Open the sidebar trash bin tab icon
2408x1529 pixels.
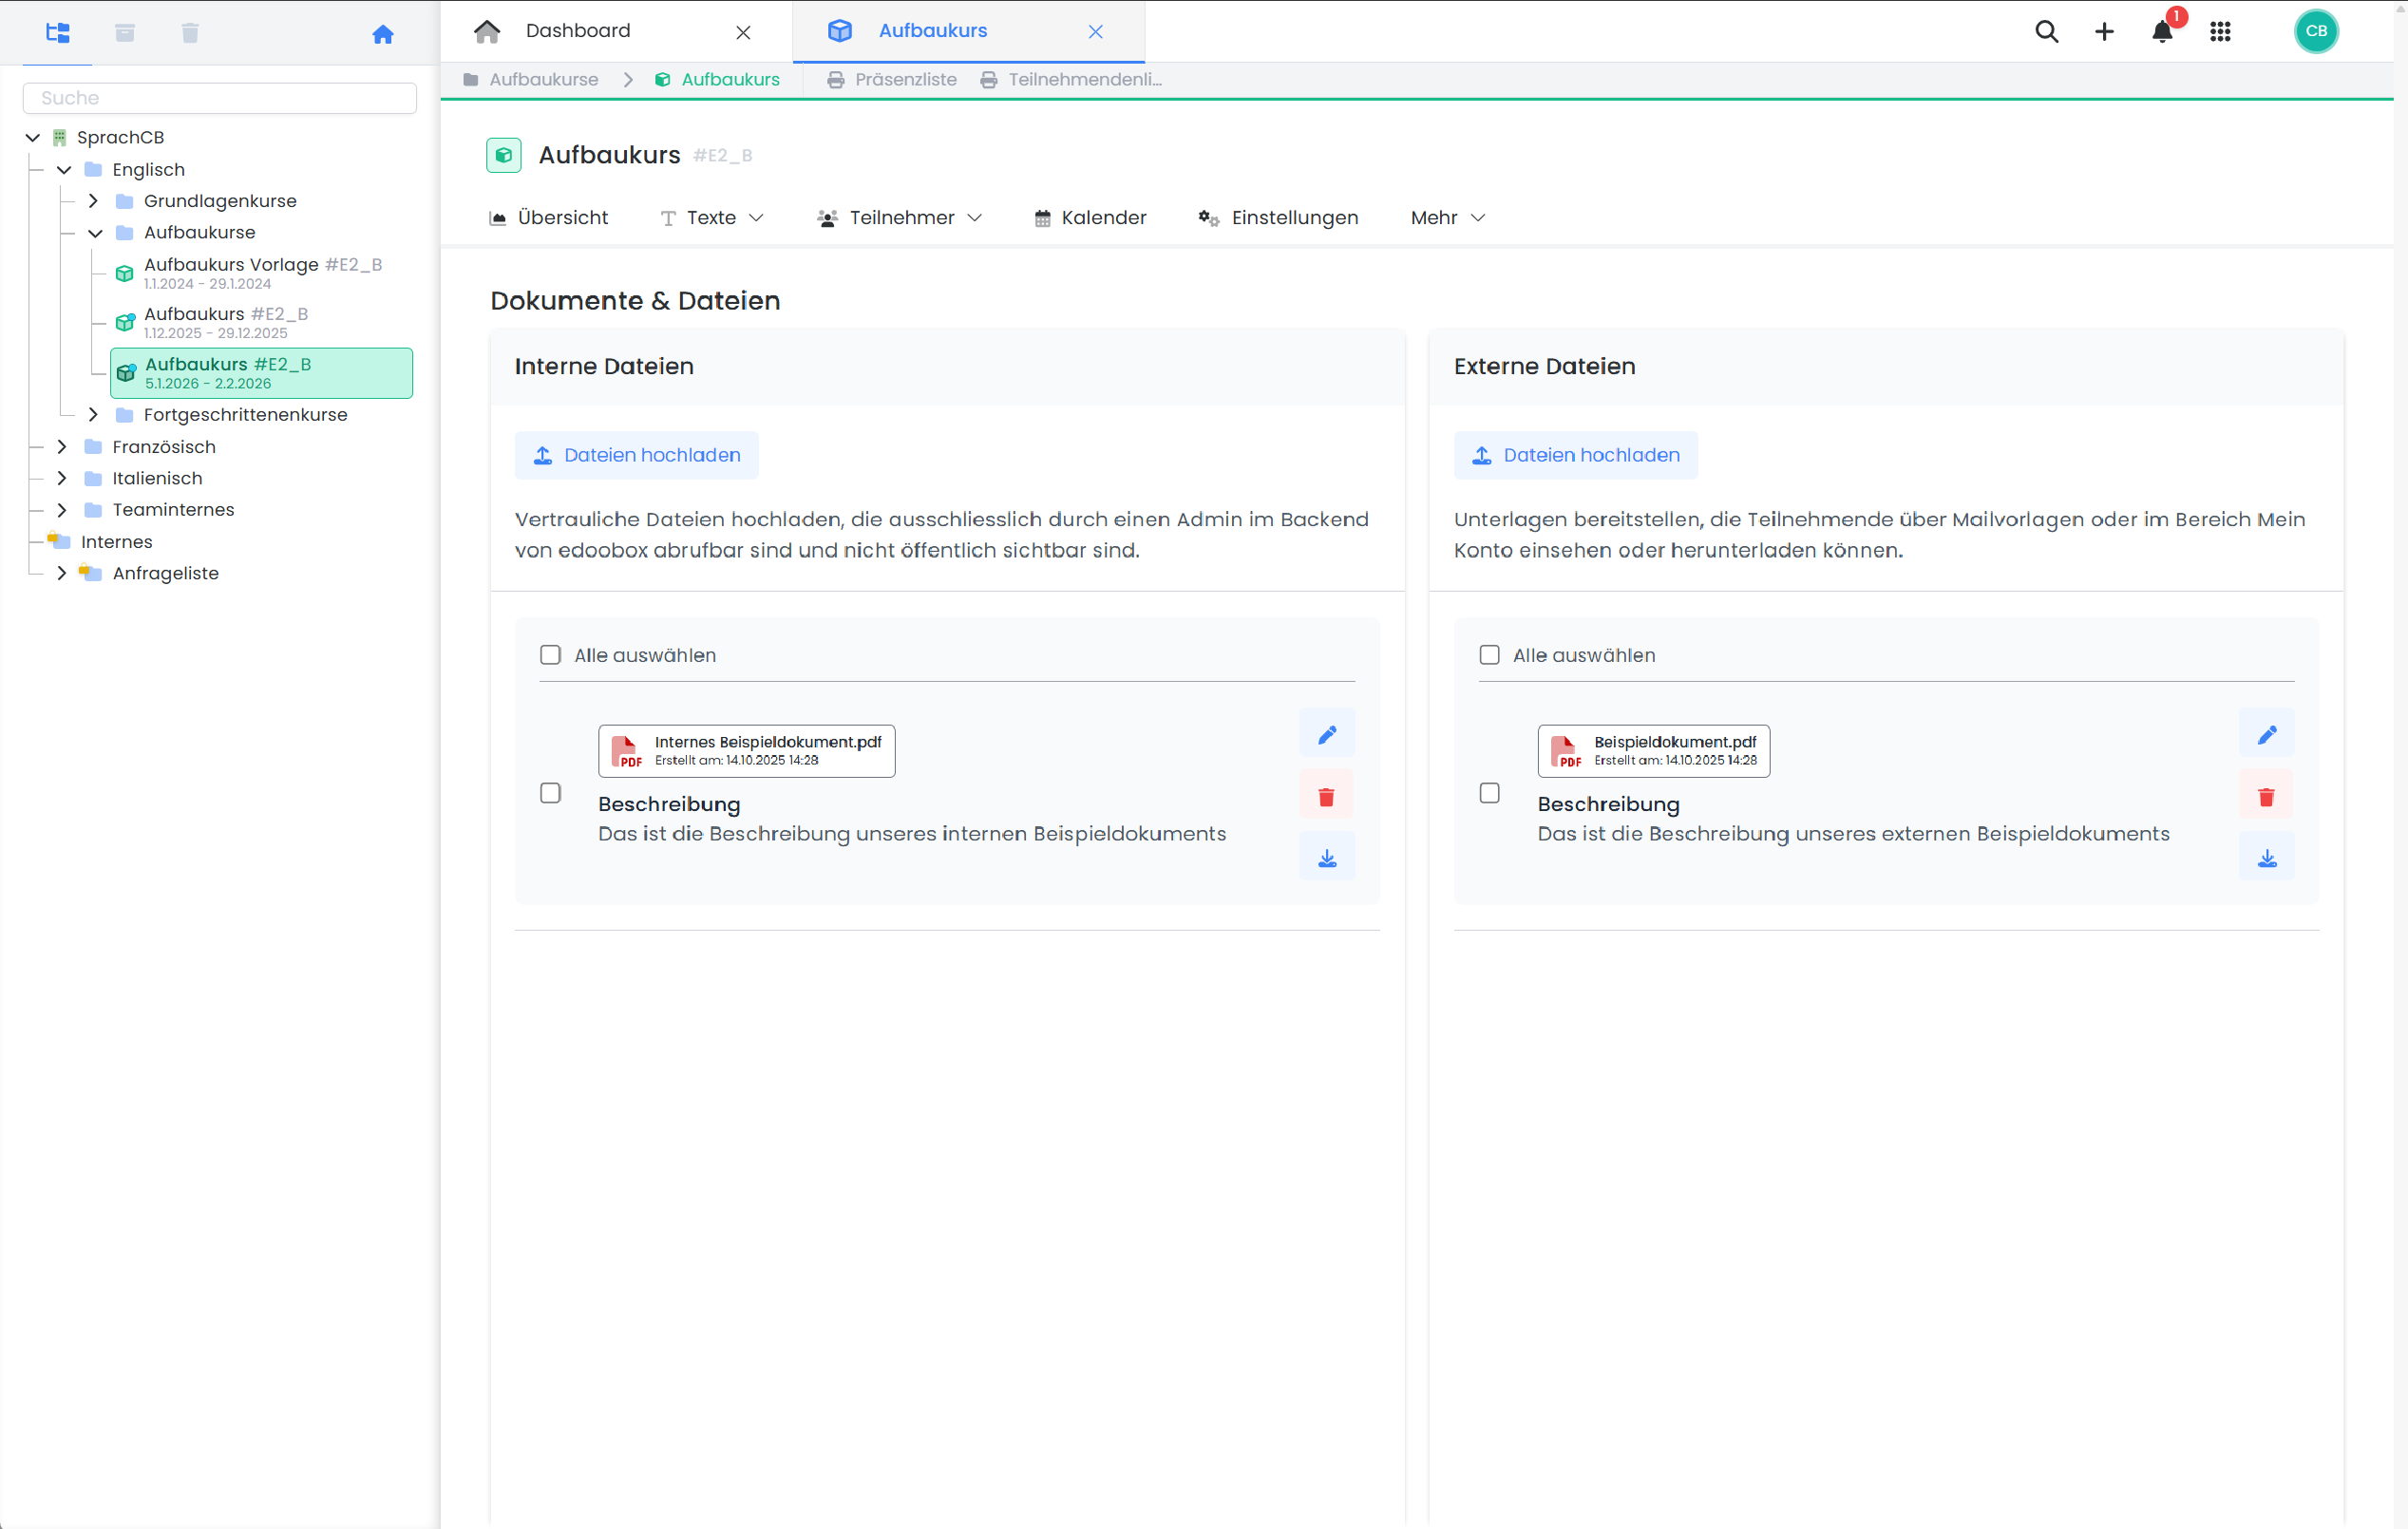tap(190, 33)
